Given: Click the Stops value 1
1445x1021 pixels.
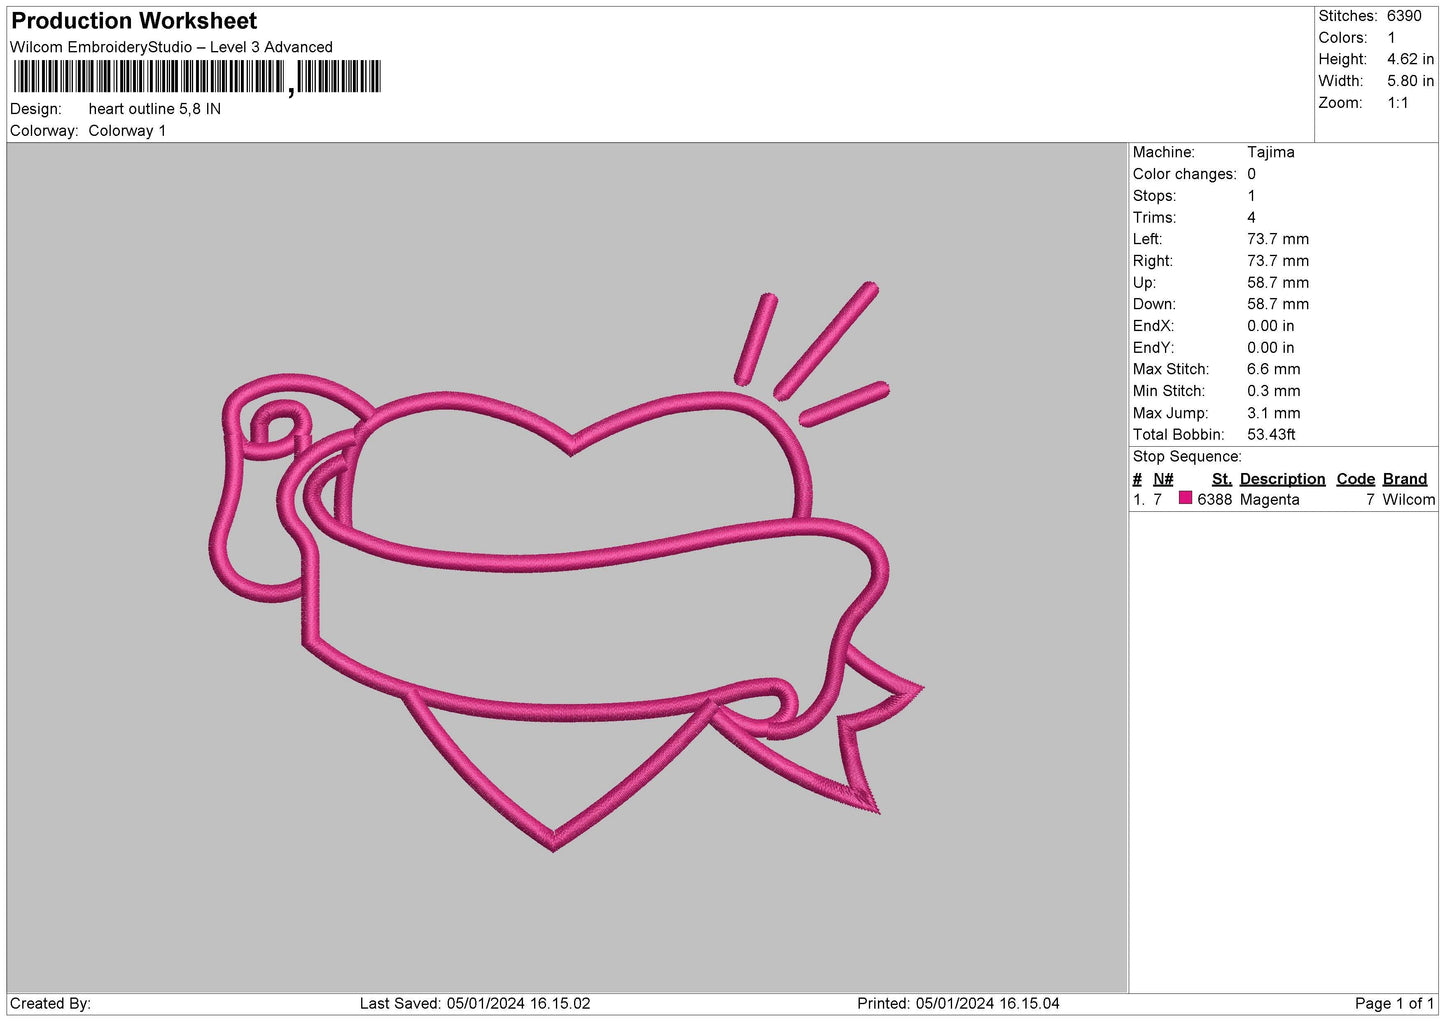Looking at the screenshot, I should point(1251,196).
